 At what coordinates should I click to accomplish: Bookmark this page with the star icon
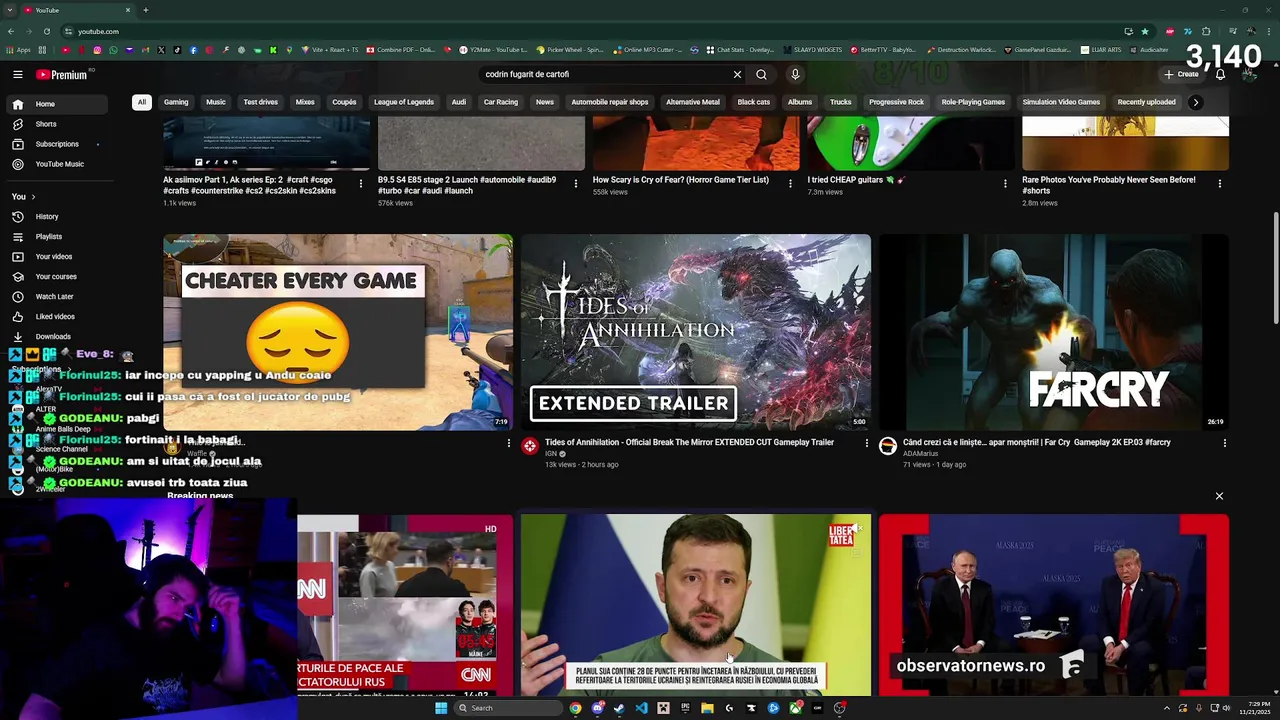point(1145,31)
